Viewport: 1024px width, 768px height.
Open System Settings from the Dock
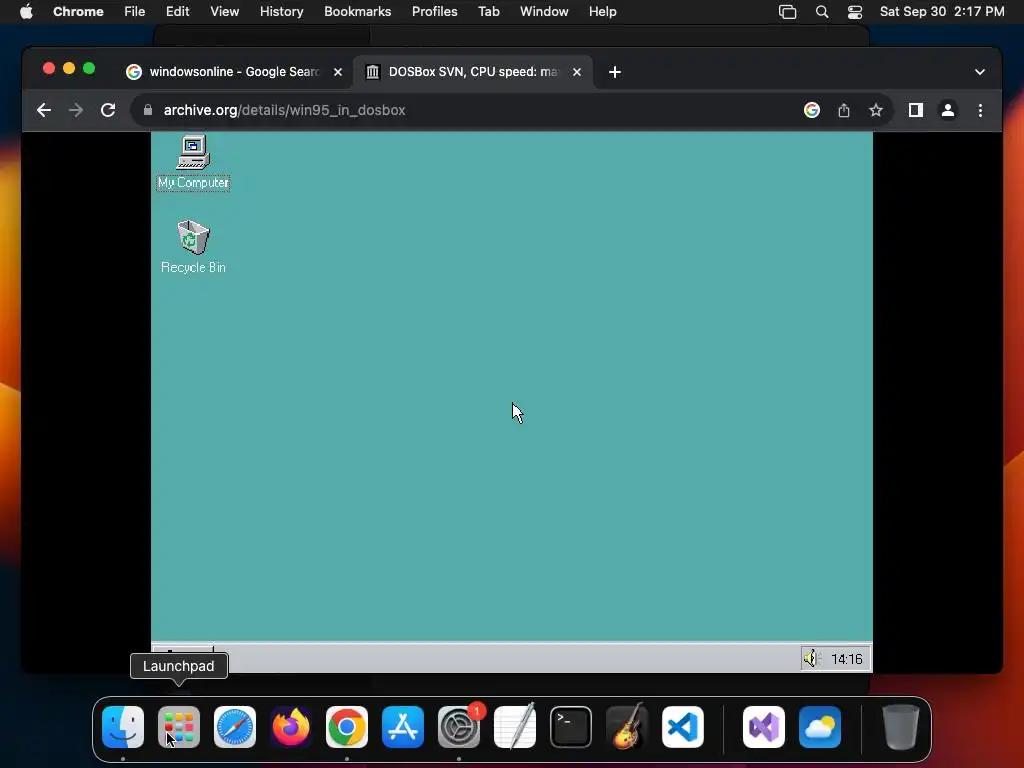click(459, 727)
